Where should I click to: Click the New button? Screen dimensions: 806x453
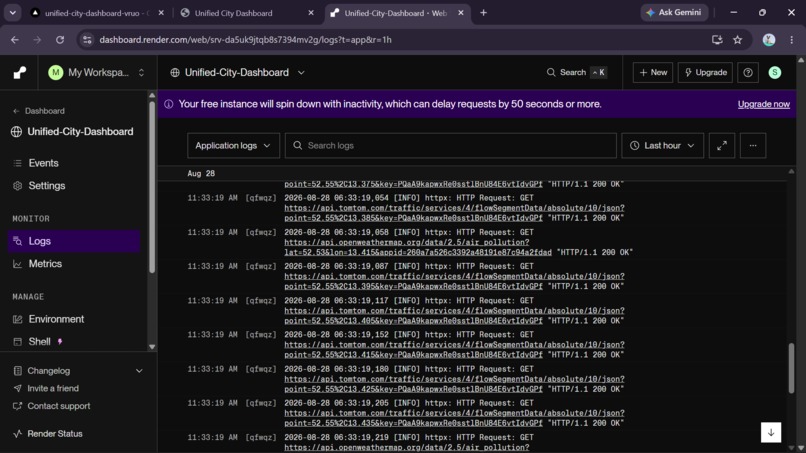[653, 73]
